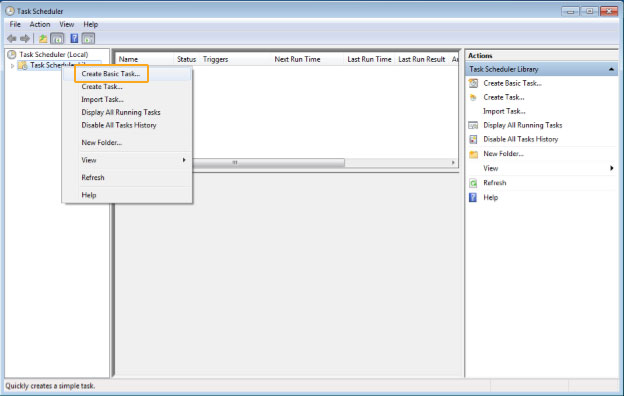Viewport: 625px width, 396px height.
Task: Toggle the Show/Hide Action Pane toolbar icon
Action: (x=88, y=39)
